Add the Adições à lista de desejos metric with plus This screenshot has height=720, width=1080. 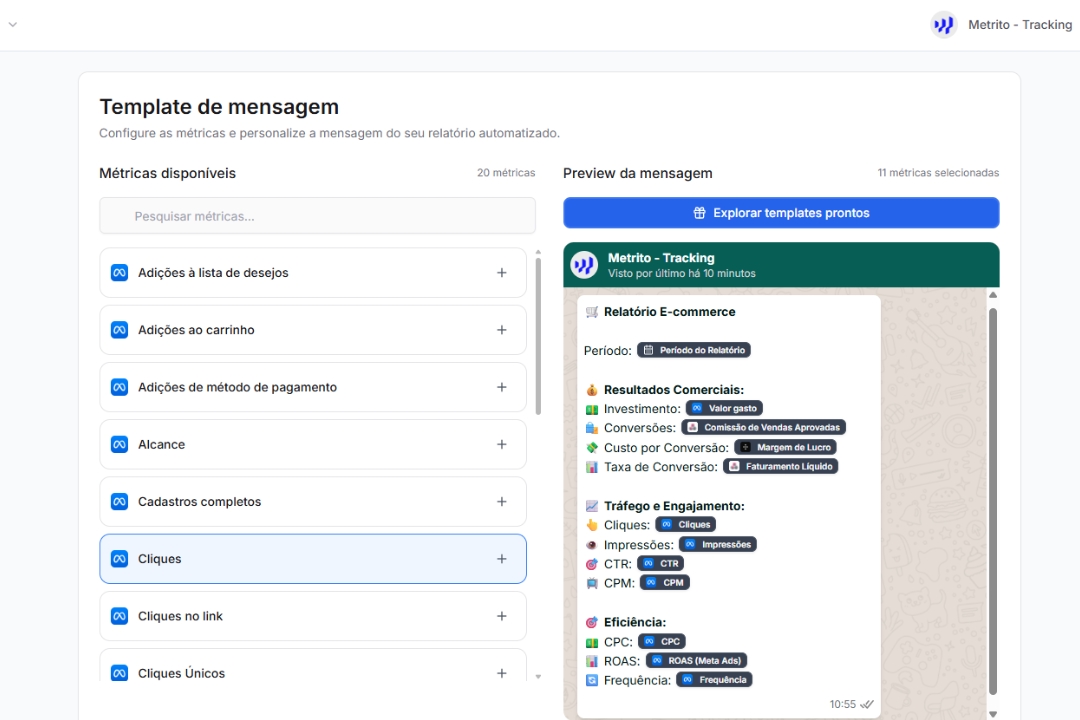pyautogui.click(x=501, y=273)
